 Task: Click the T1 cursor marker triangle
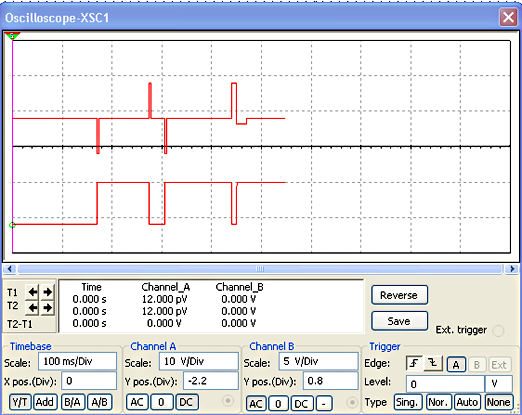click(12, 36)
